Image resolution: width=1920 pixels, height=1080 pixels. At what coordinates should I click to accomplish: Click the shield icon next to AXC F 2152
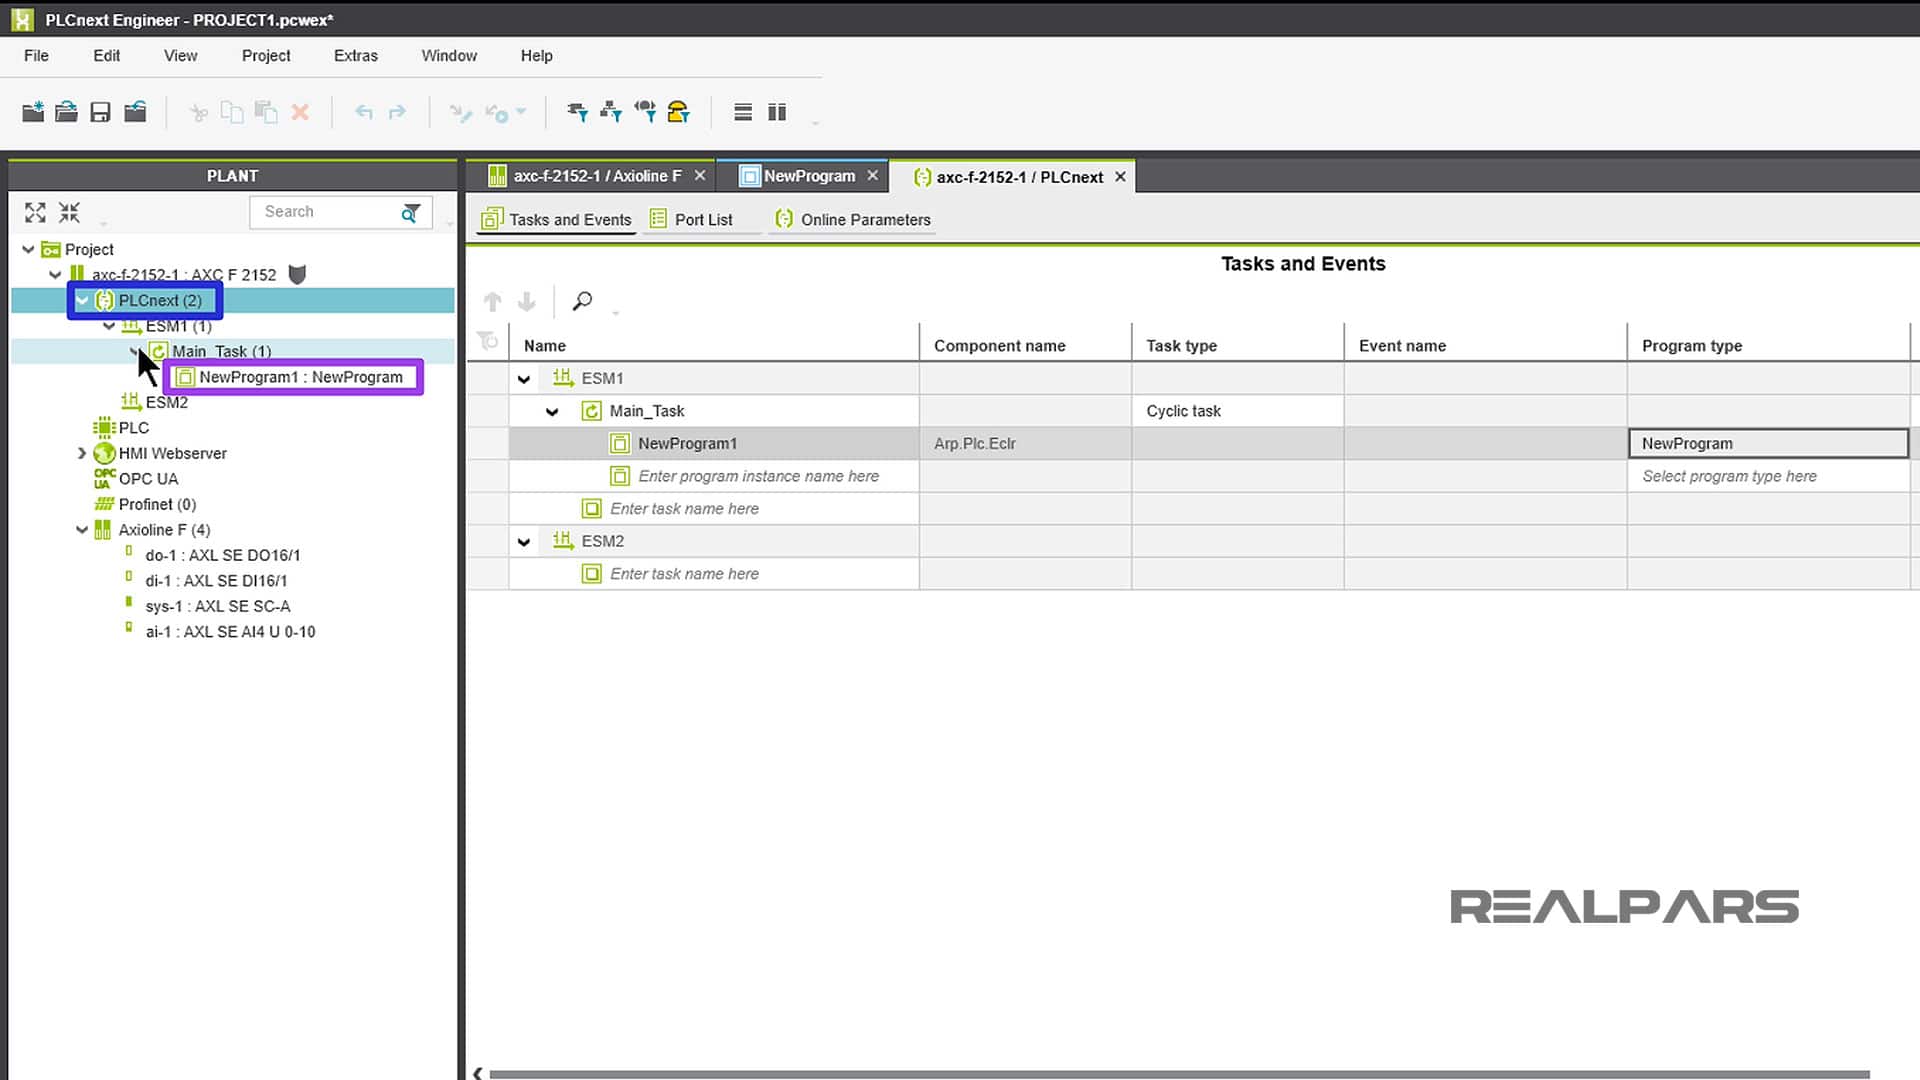[297, 274]
